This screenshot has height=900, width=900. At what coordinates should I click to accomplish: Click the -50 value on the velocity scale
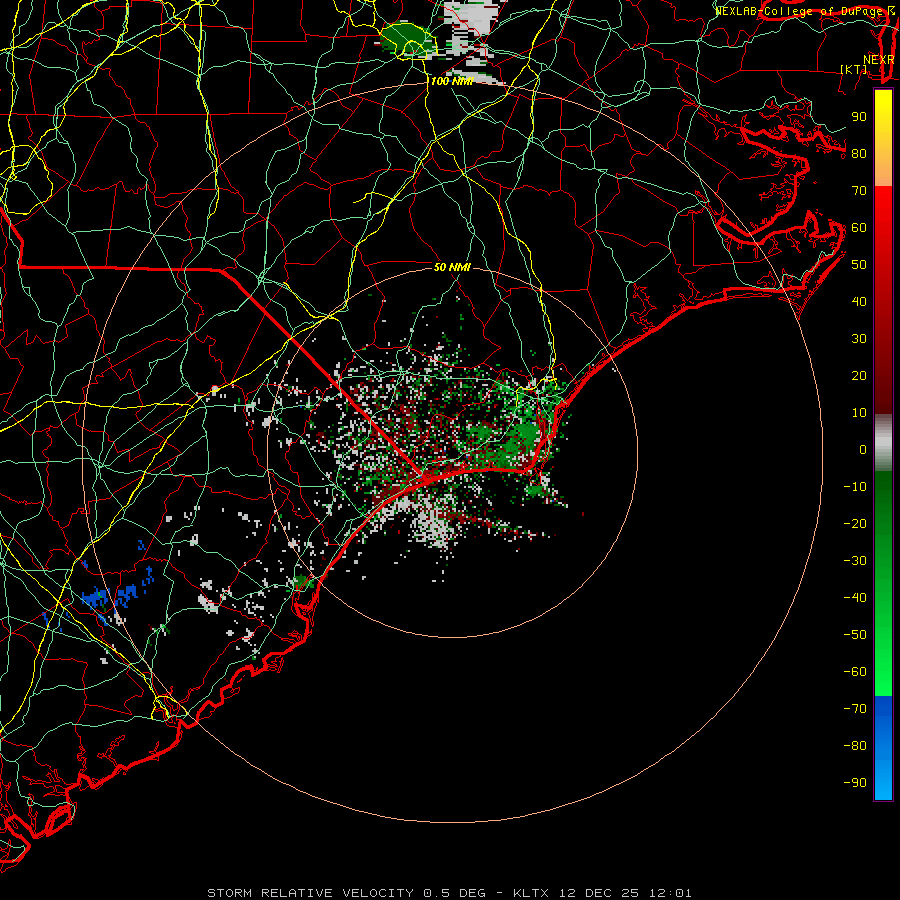pos(855,635)
